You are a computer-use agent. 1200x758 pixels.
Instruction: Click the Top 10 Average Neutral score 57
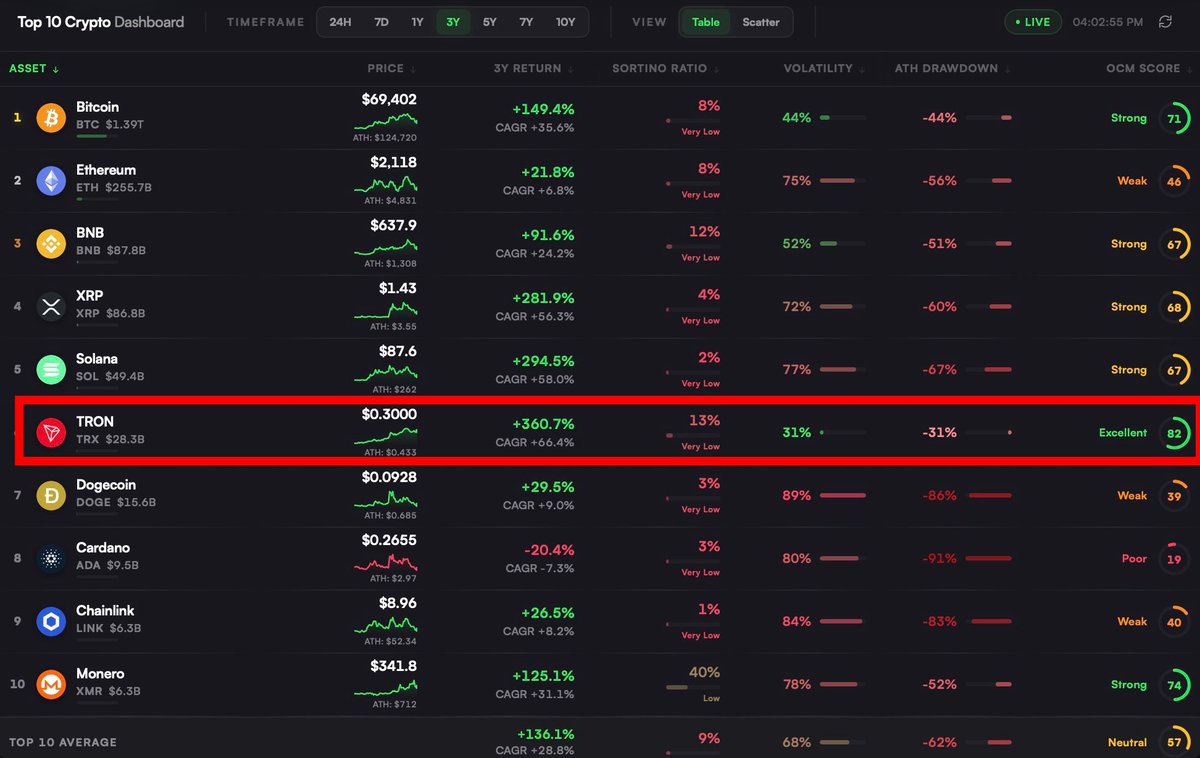point(1174,743)
